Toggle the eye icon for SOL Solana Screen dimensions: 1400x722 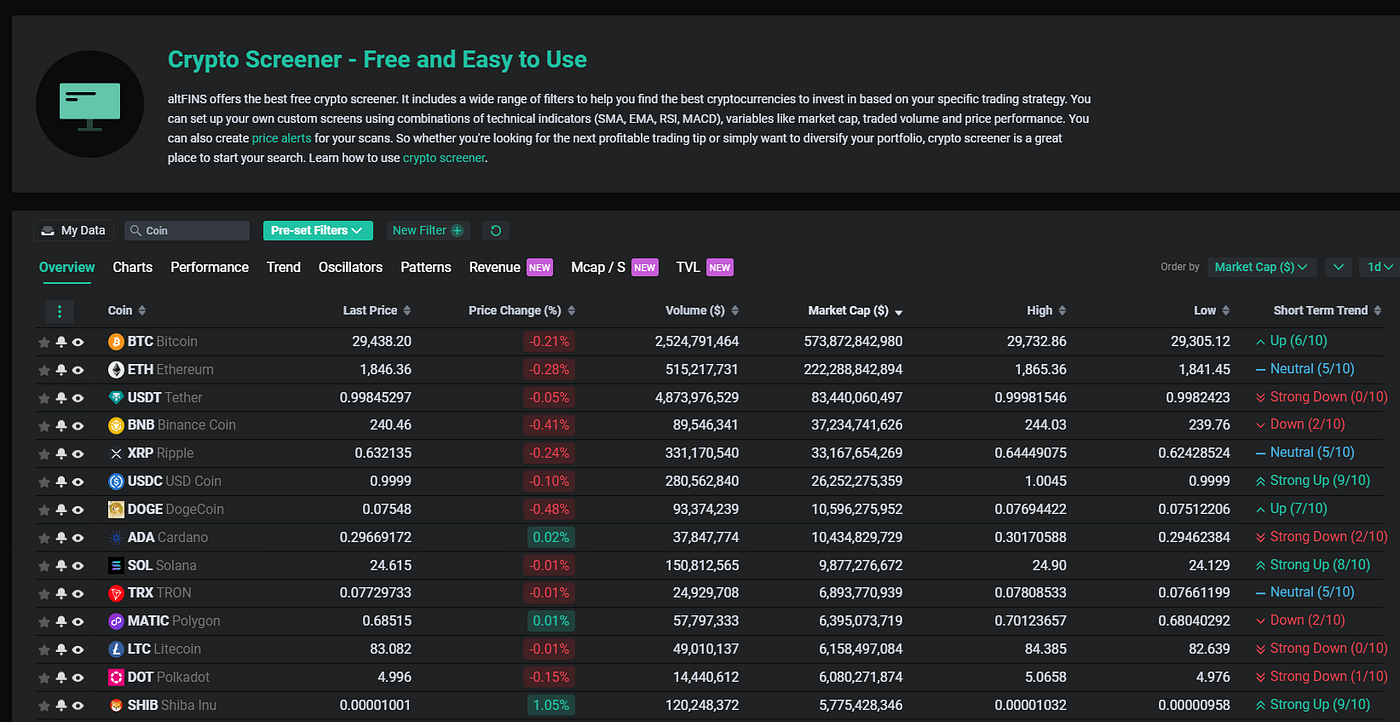78,566
